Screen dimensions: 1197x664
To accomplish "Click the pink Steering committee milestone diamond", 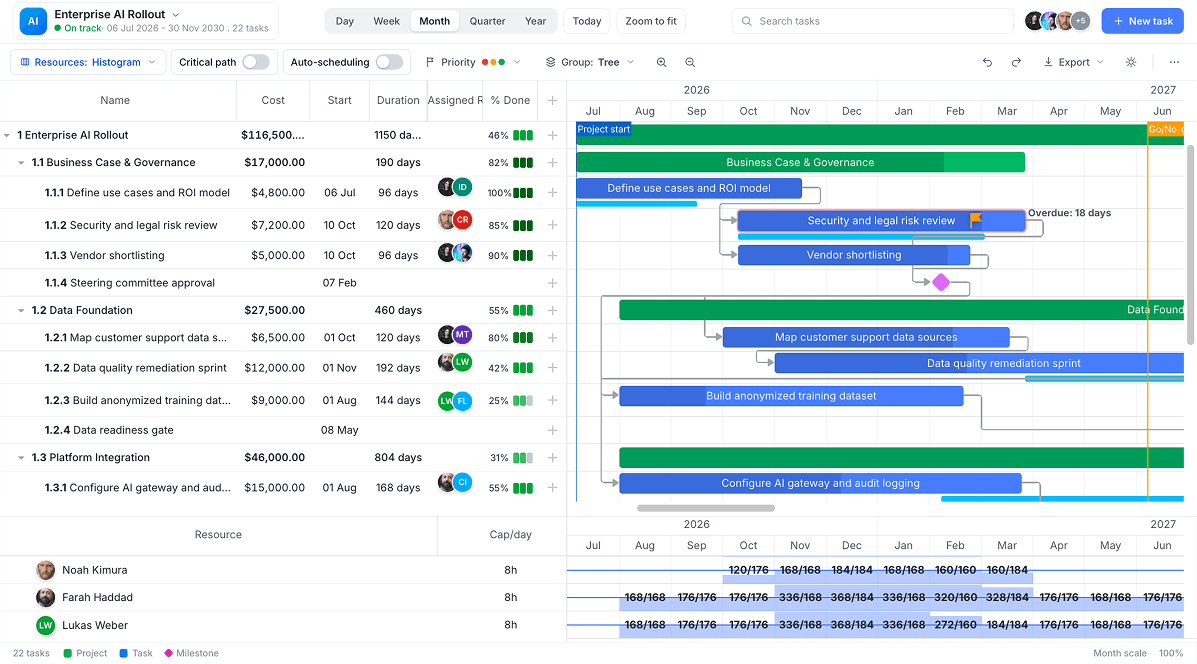I will click(940, 282).
